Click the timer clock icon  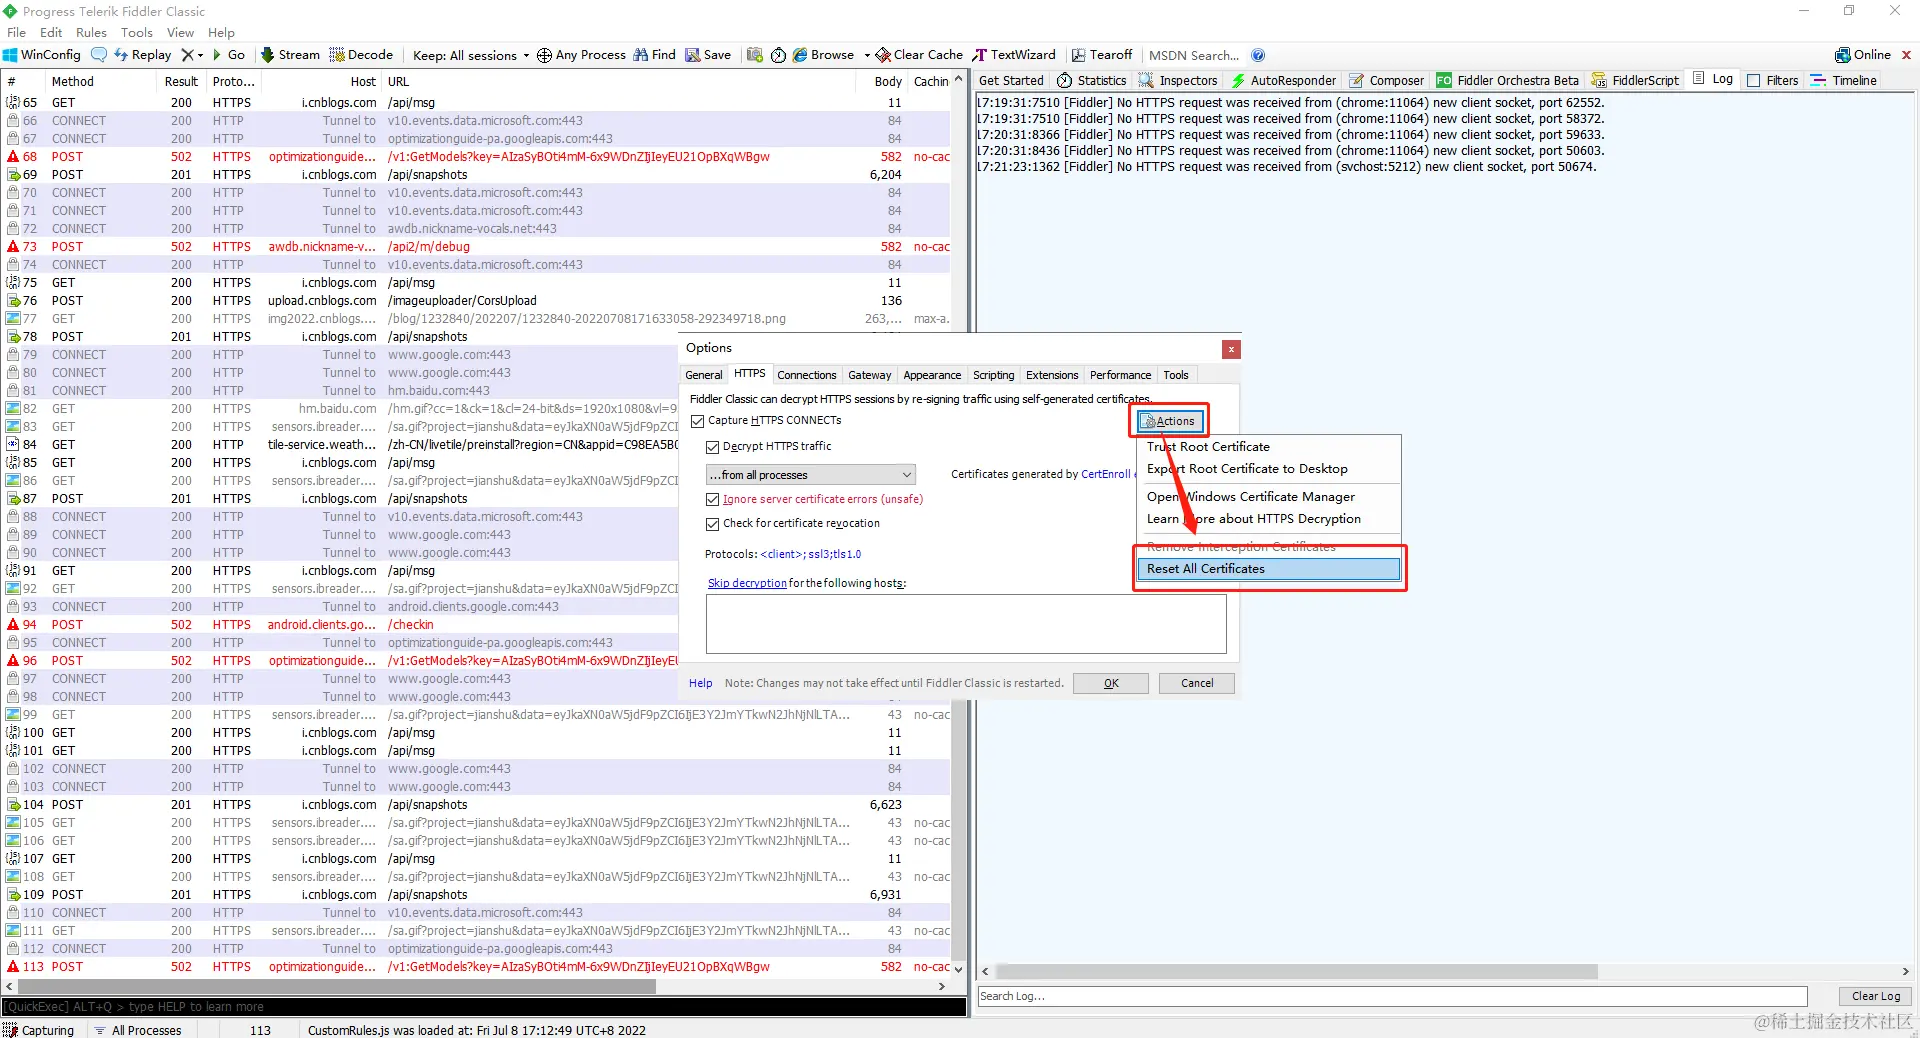[x=778, y=55]
